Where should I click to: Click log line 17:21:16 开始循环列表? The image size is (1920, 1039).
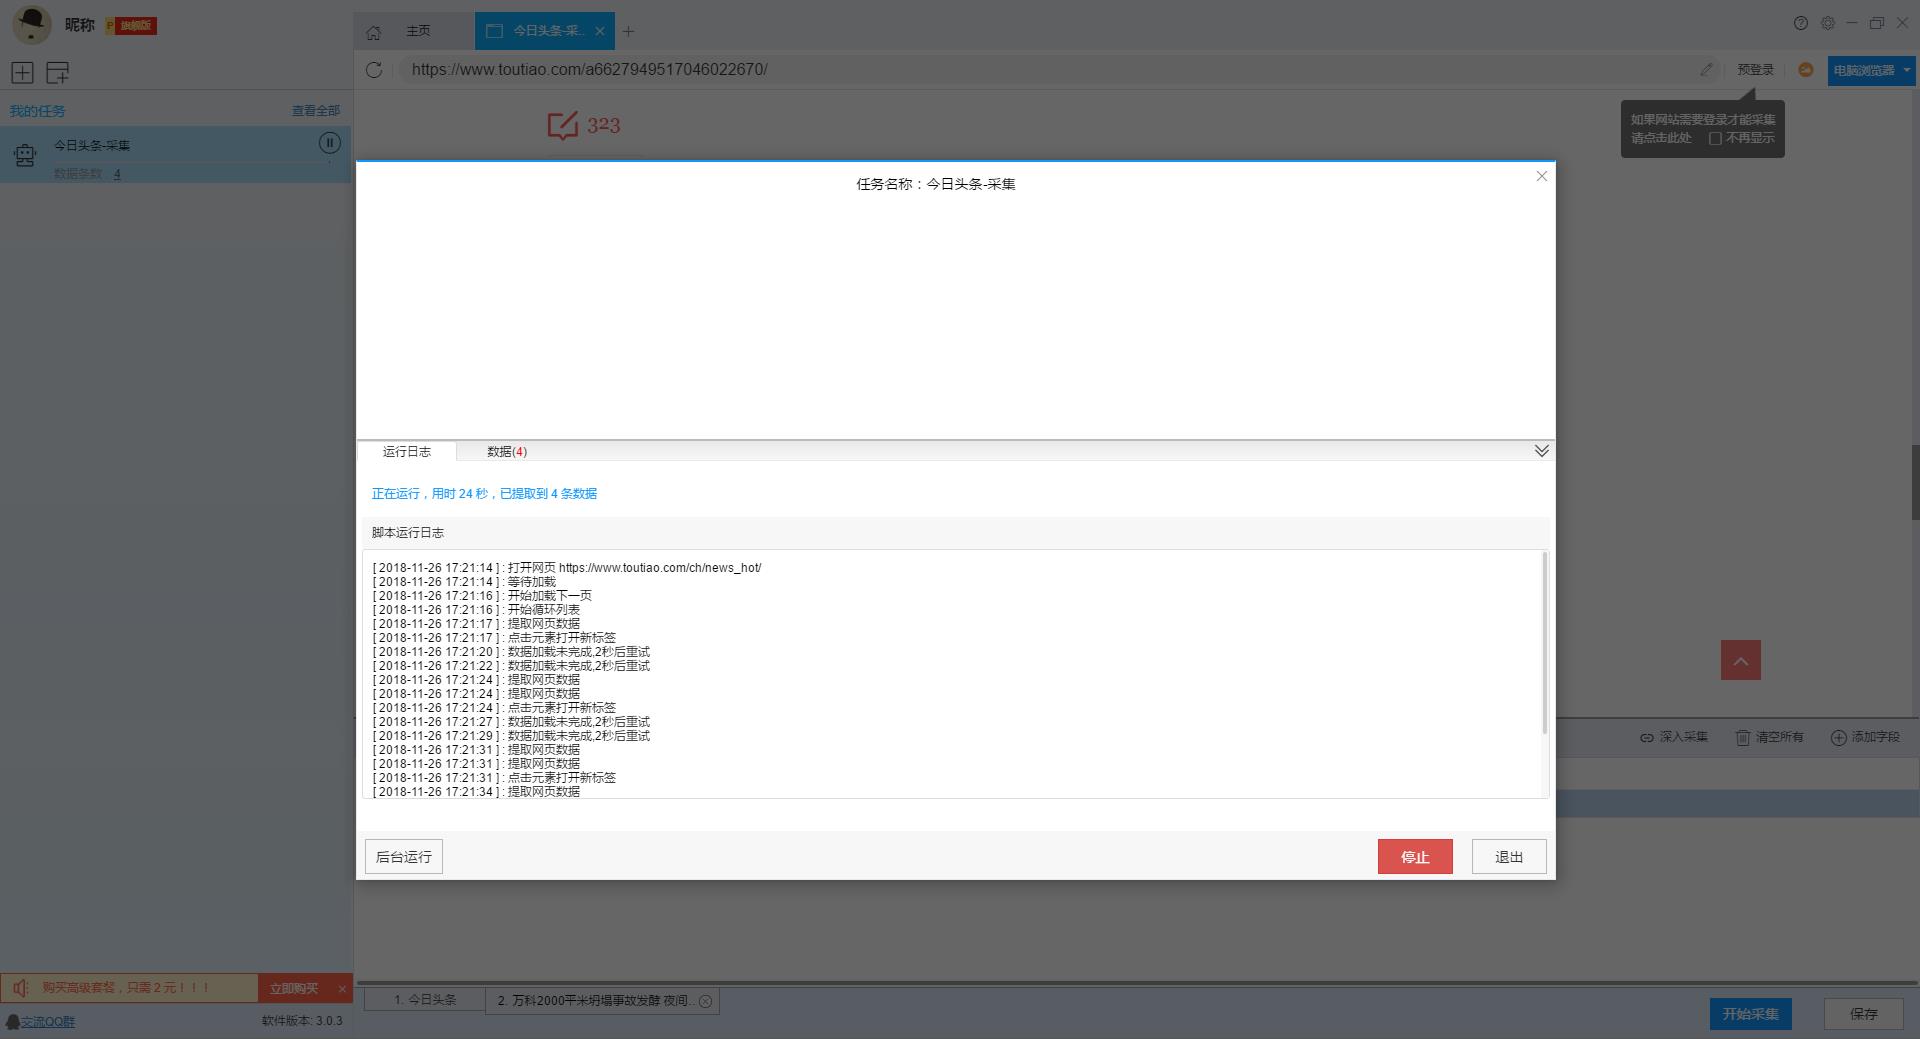pyautogui.click(x=476, y=610)
